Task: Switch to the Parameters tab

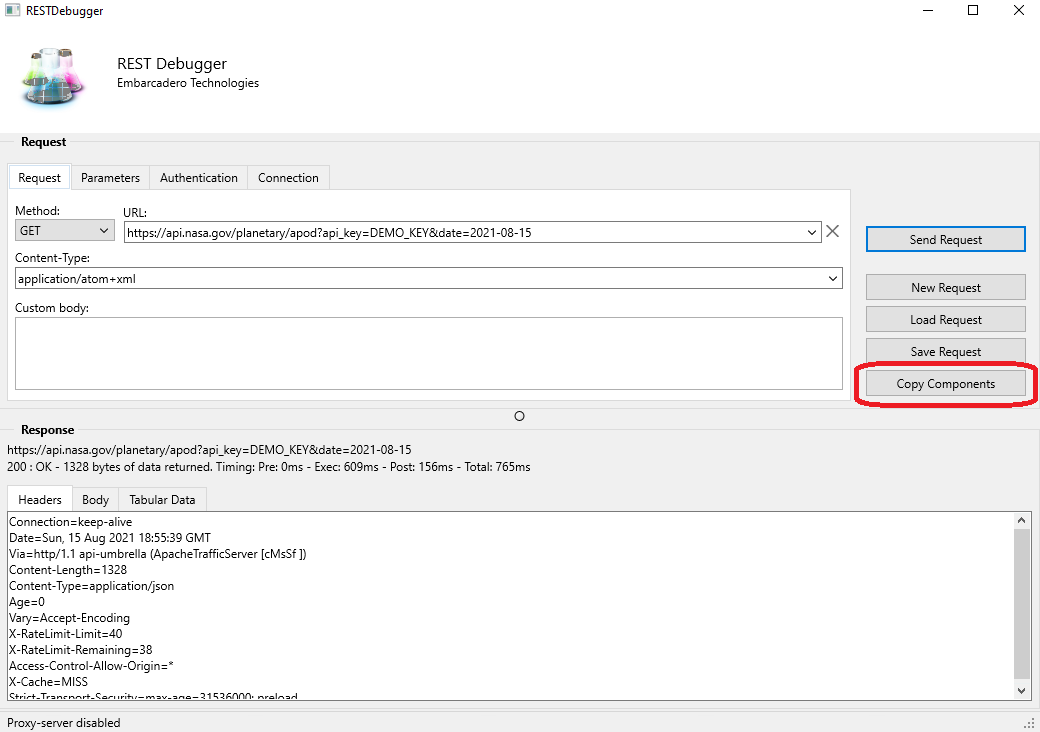Action: pyautogui.click(x=110, y=177)
